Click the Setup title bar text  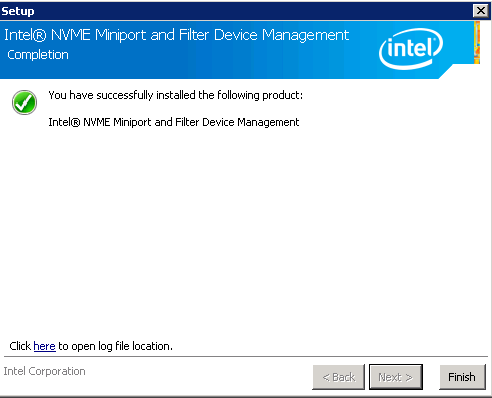pyautogui.click(x=18, y=11)
